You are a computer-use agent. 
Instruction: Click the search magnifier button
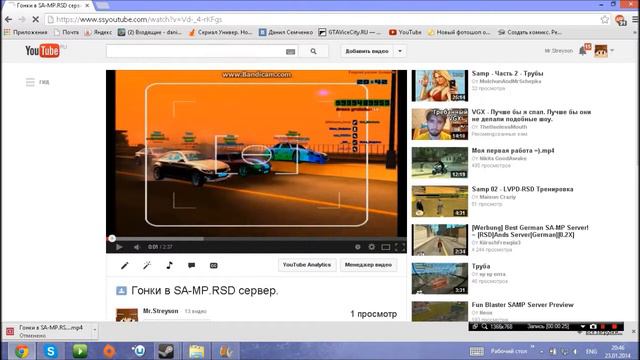[x=313, y=51]
